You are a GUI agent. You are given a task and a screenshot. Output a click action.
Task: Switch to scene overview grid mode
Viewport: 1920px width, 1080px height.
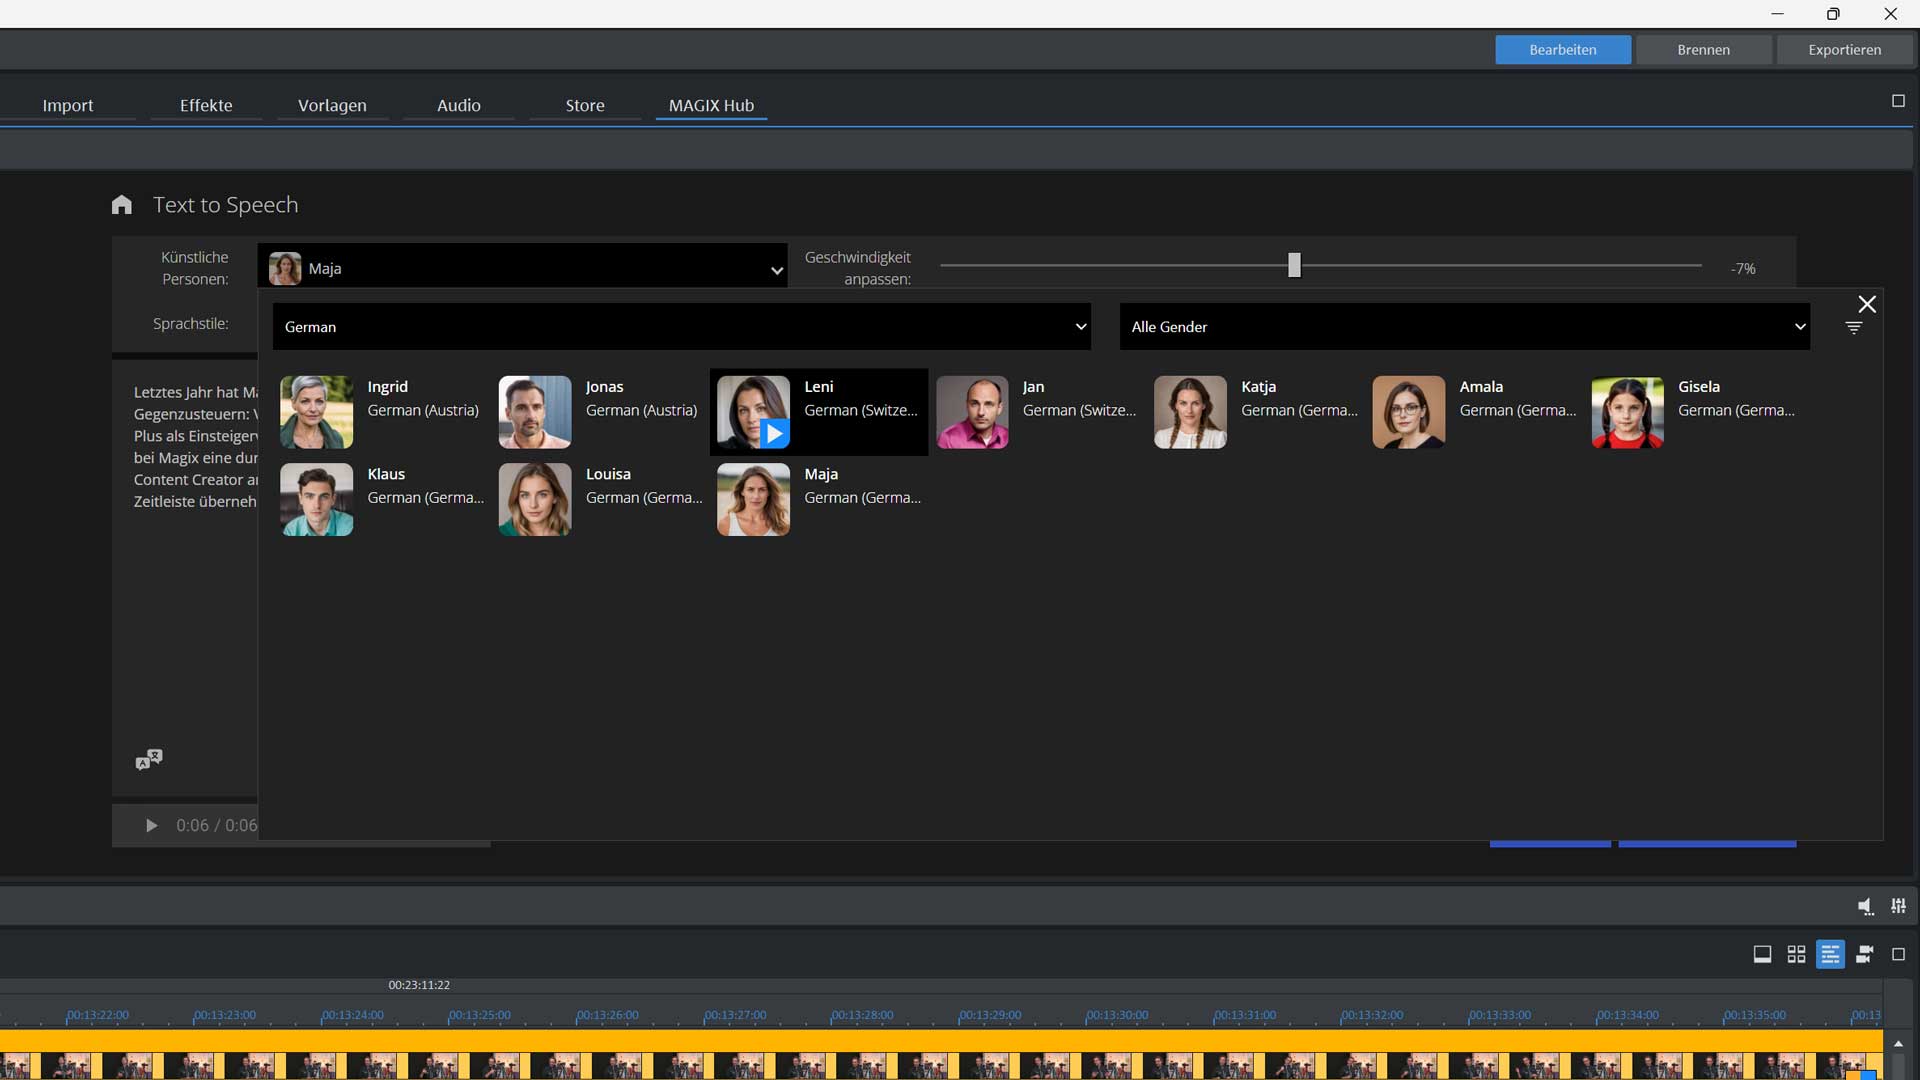[1796, 954]
